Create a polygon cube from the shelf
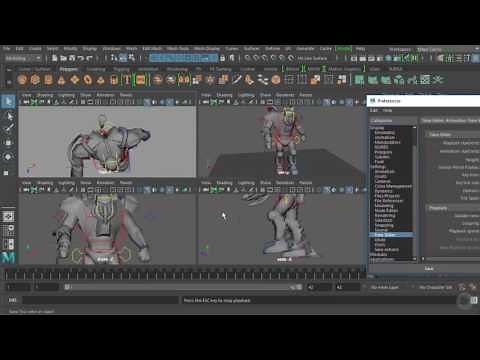This screenshot has height=360, width=480. (x=35, y=80)
